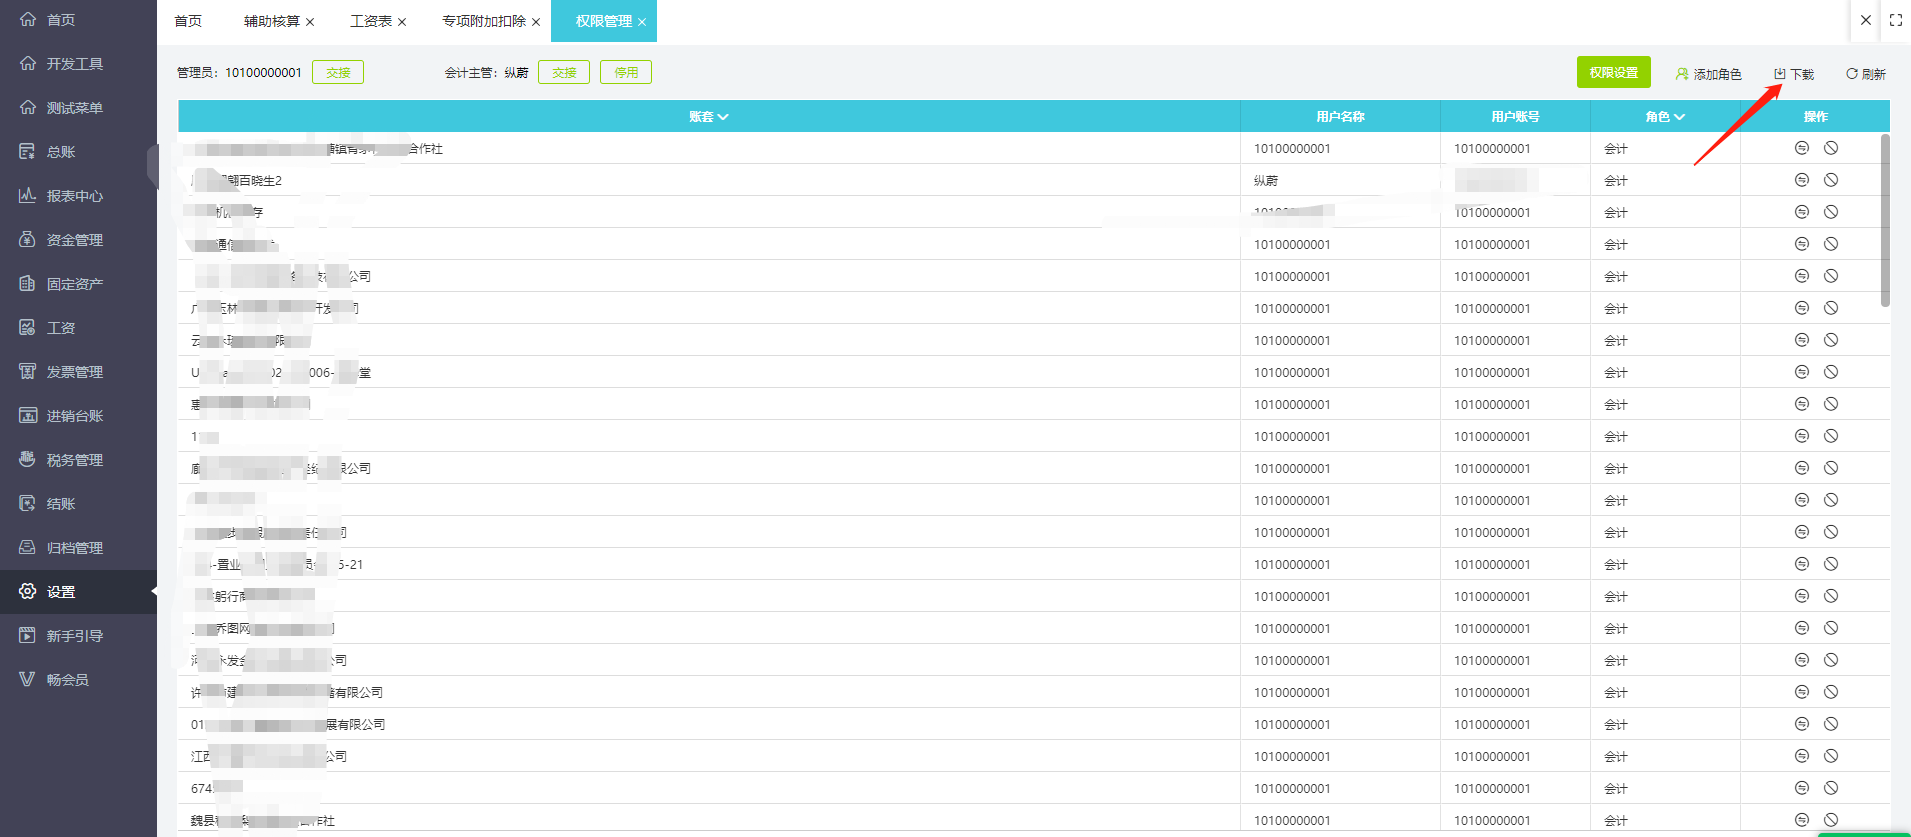This screenshot has width=1911, height=837.
Task: Click 交接 button next to administrator ID
Action: click(338, 72)
